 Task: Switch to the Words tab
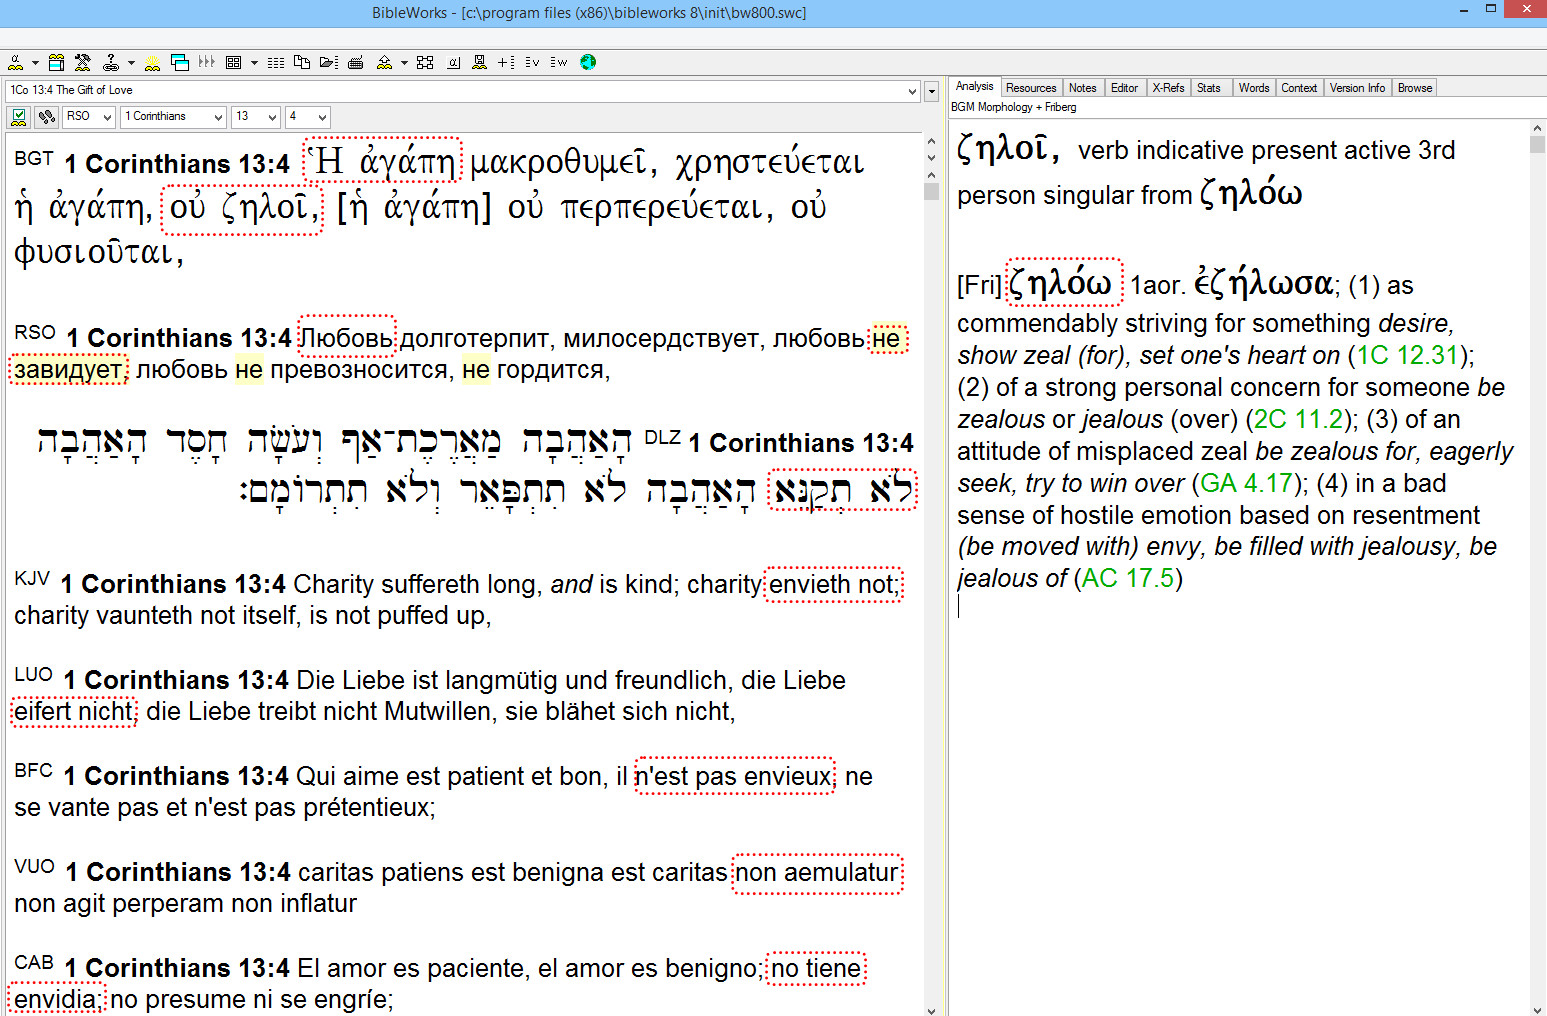coord(1254,88)
